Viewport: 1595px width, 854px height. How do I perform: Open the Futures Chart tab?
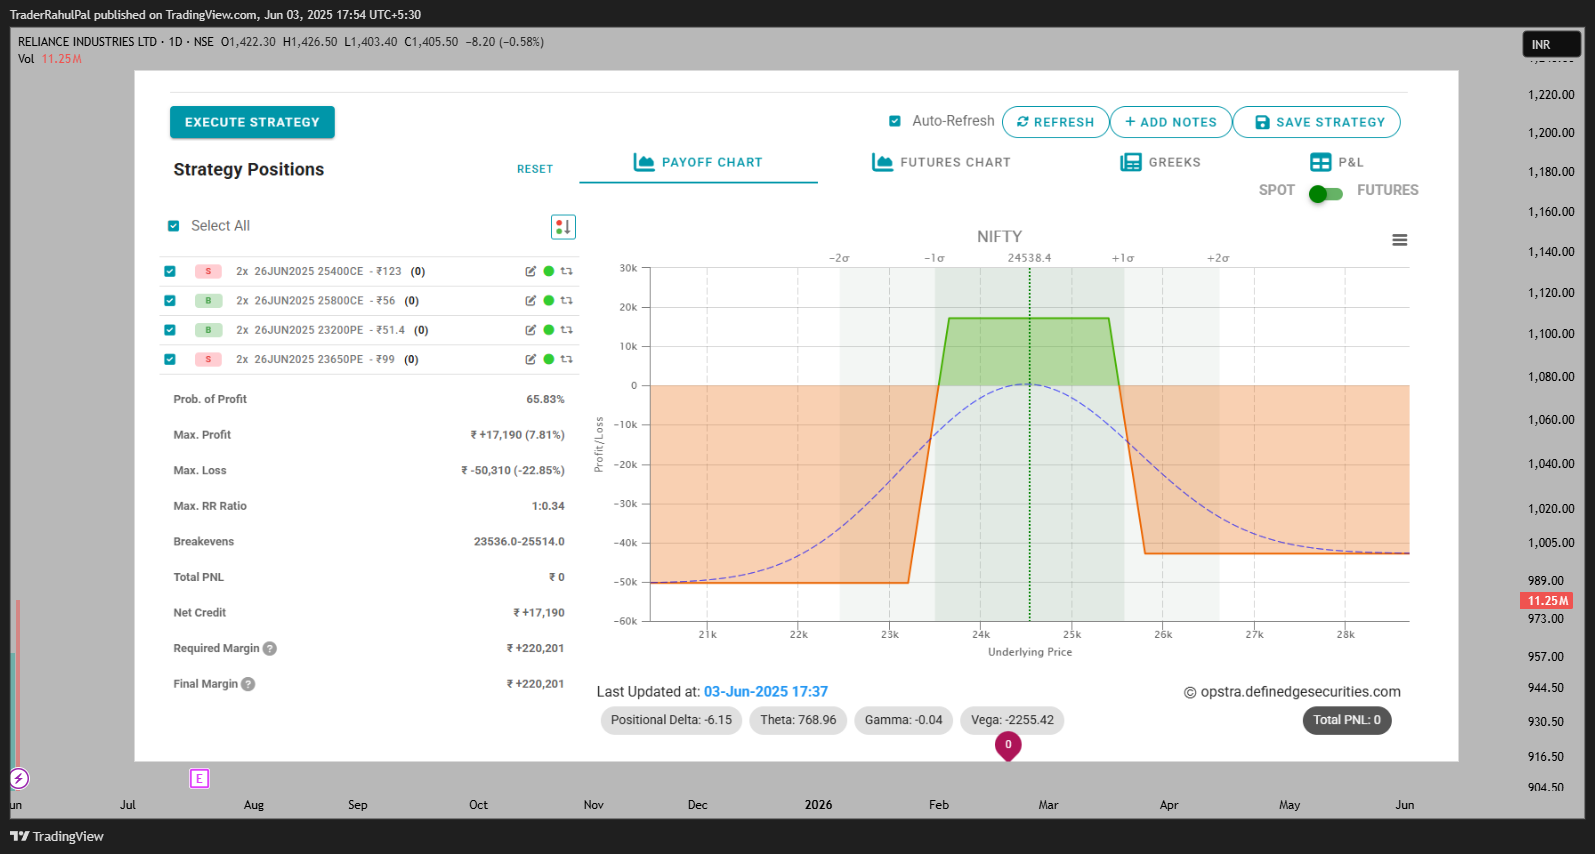pyautogui.click(x=941, y=163)
